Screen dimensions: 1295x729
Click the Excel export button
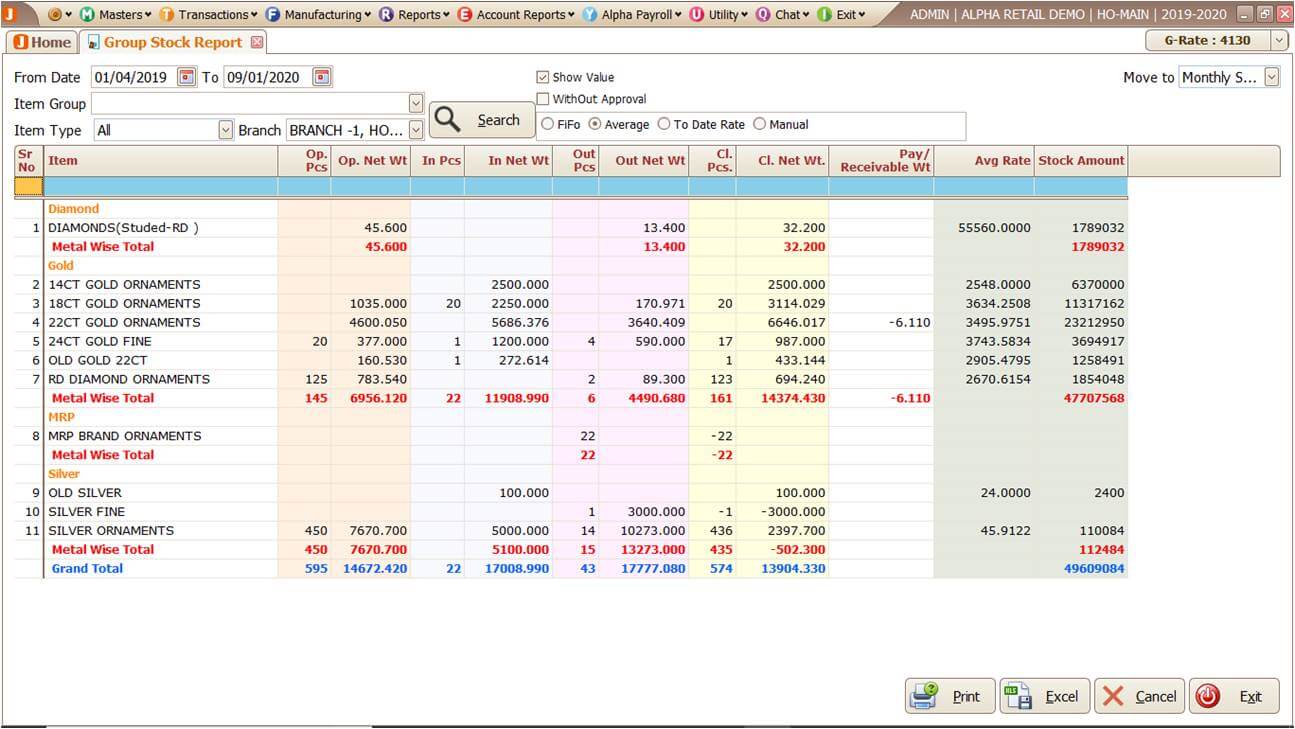pos(1045,696)
